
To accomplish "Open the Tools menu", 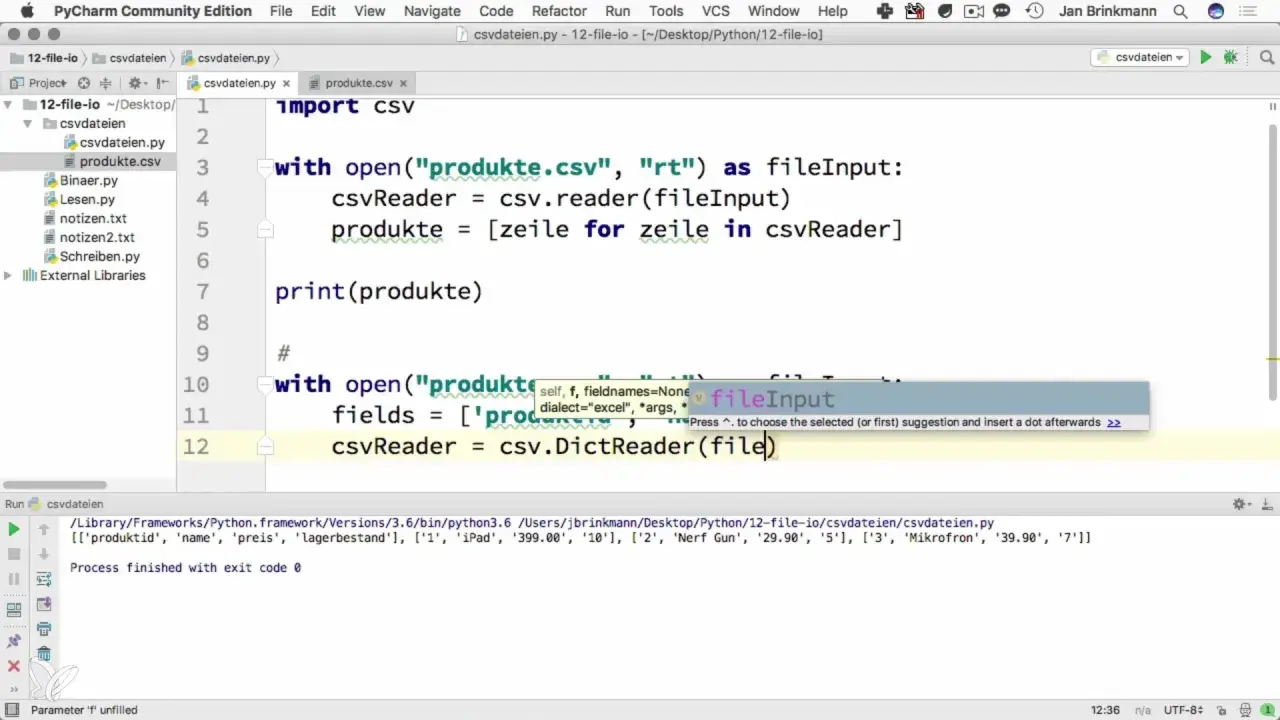I will (666, 11).
